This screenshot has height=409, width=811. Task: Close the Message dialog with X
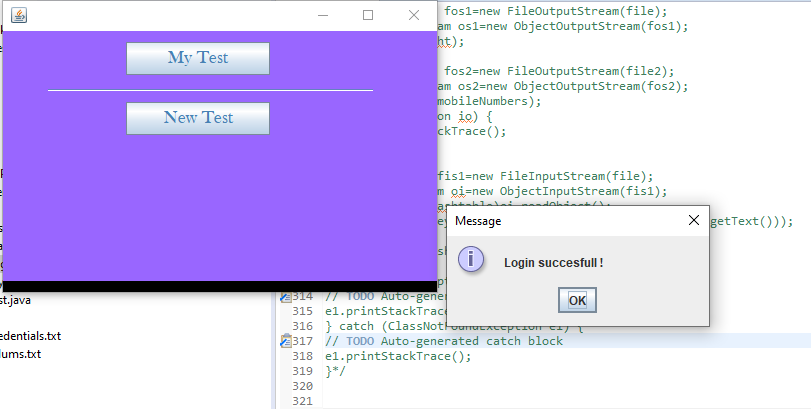pos(694,220)
